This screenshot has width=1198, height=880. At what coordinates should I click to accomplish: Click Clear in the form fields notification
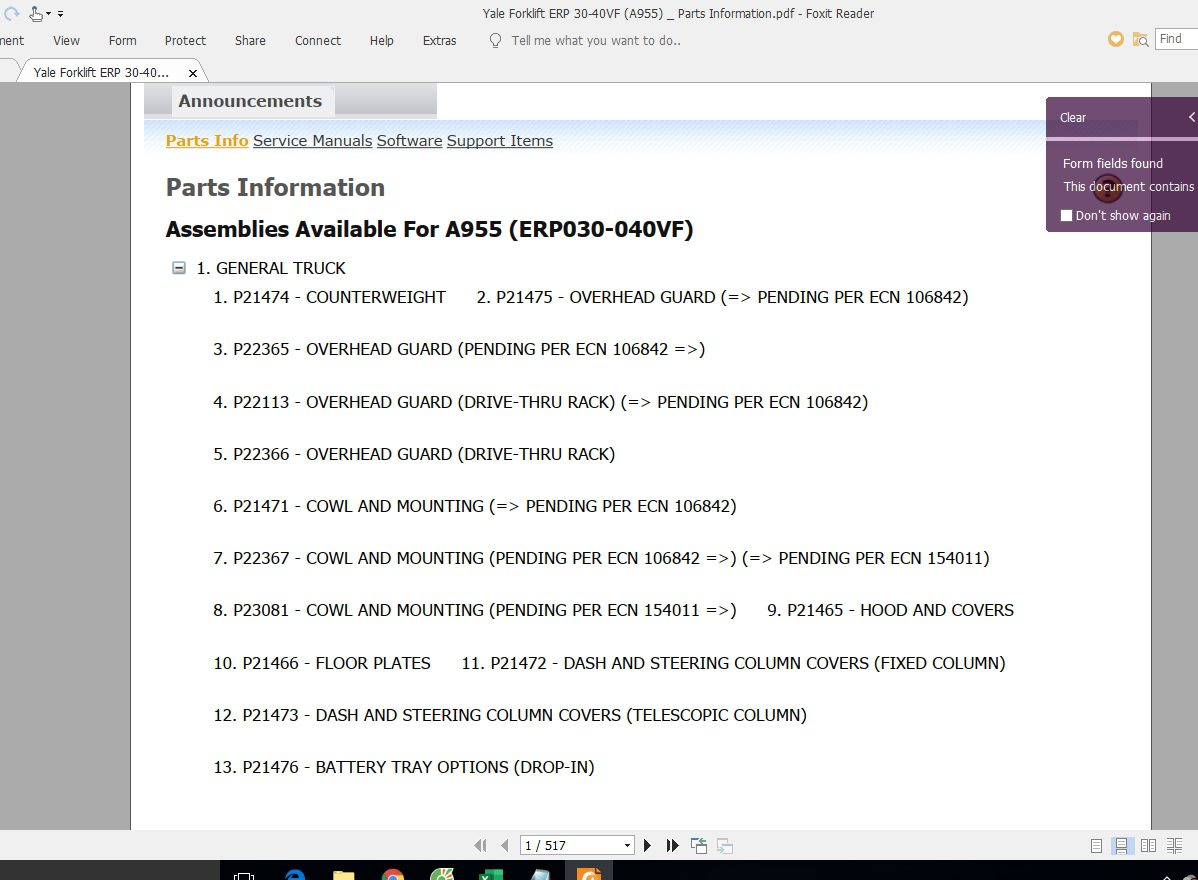pos(1072,118)
